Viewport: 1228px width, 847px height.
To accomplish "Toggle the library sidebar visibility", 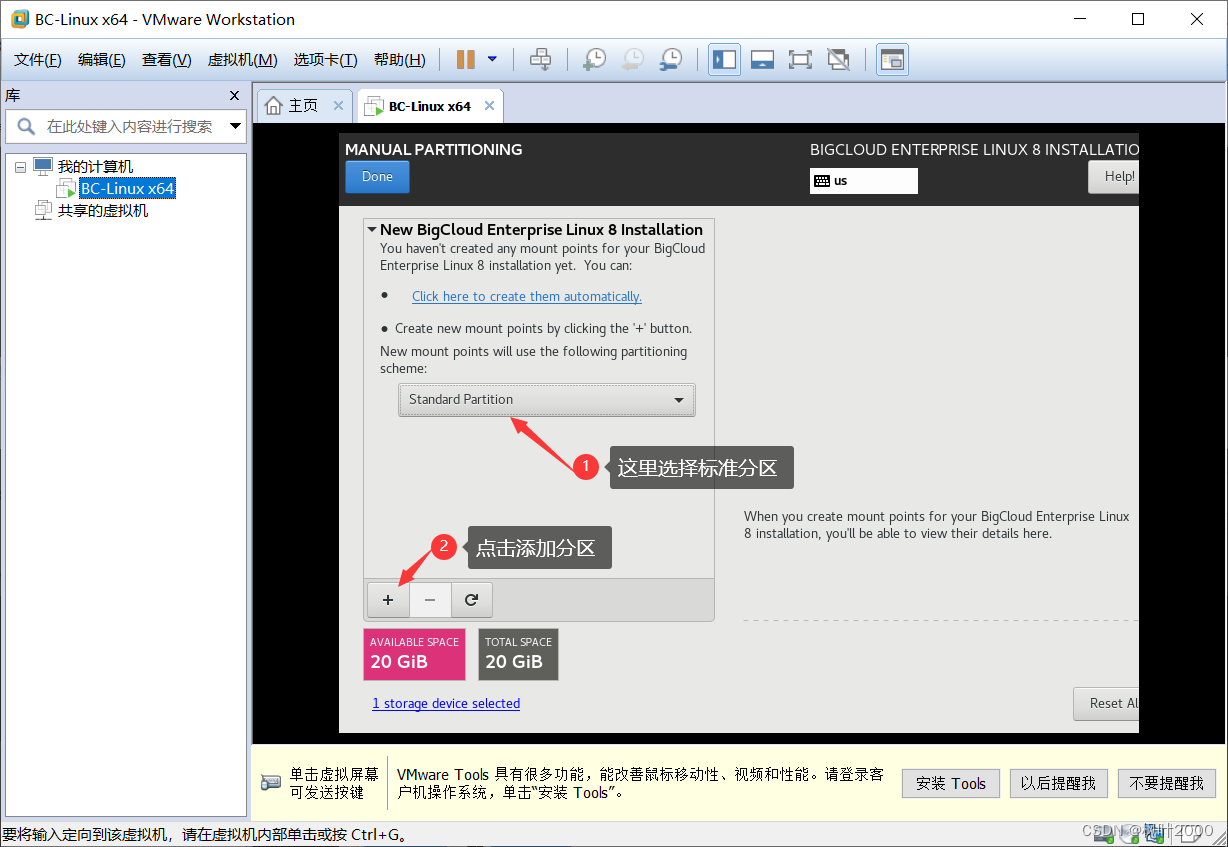I will pos(724,59).
